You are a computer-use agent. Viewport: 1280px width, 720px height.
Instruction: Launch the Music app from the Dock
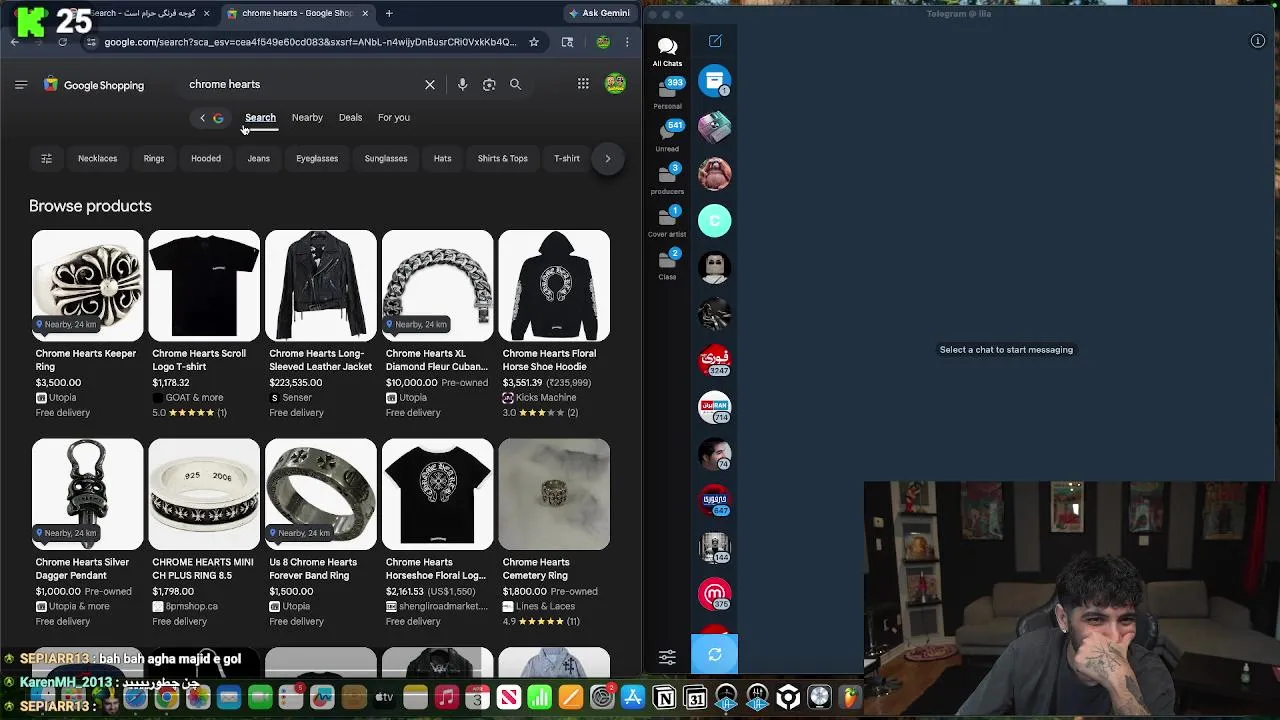point(447,697)
